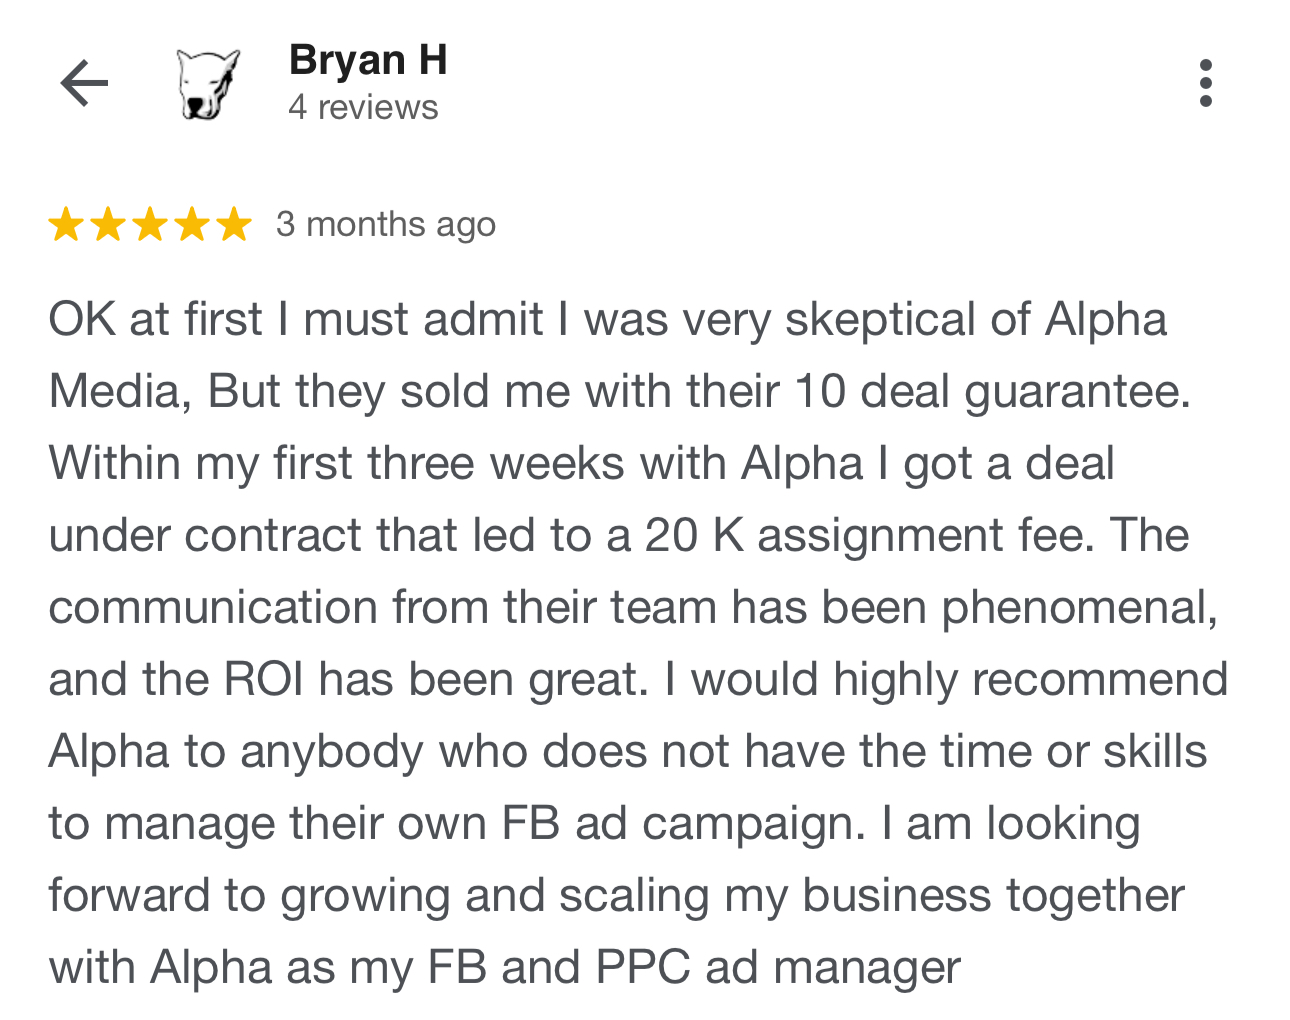
Task: Click the third yellow rating star
Action: point(150,224)
